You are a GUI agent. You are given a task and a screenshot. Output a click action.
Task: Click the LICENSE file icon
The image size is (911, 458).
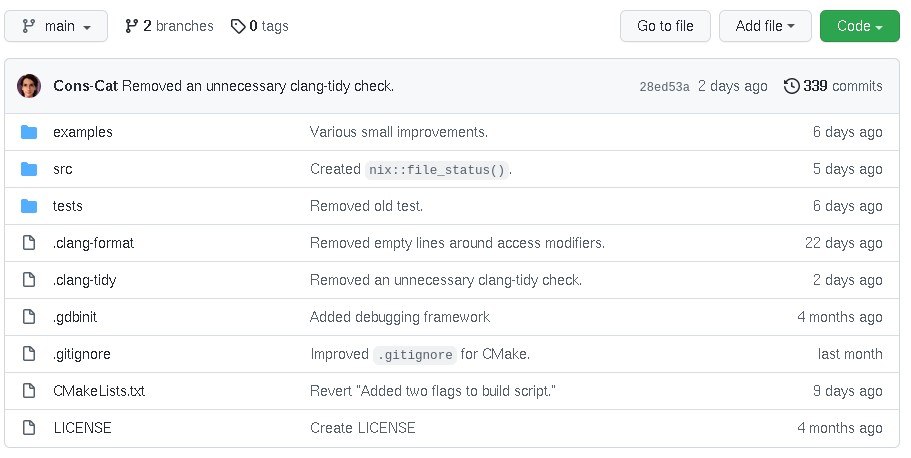29,428
